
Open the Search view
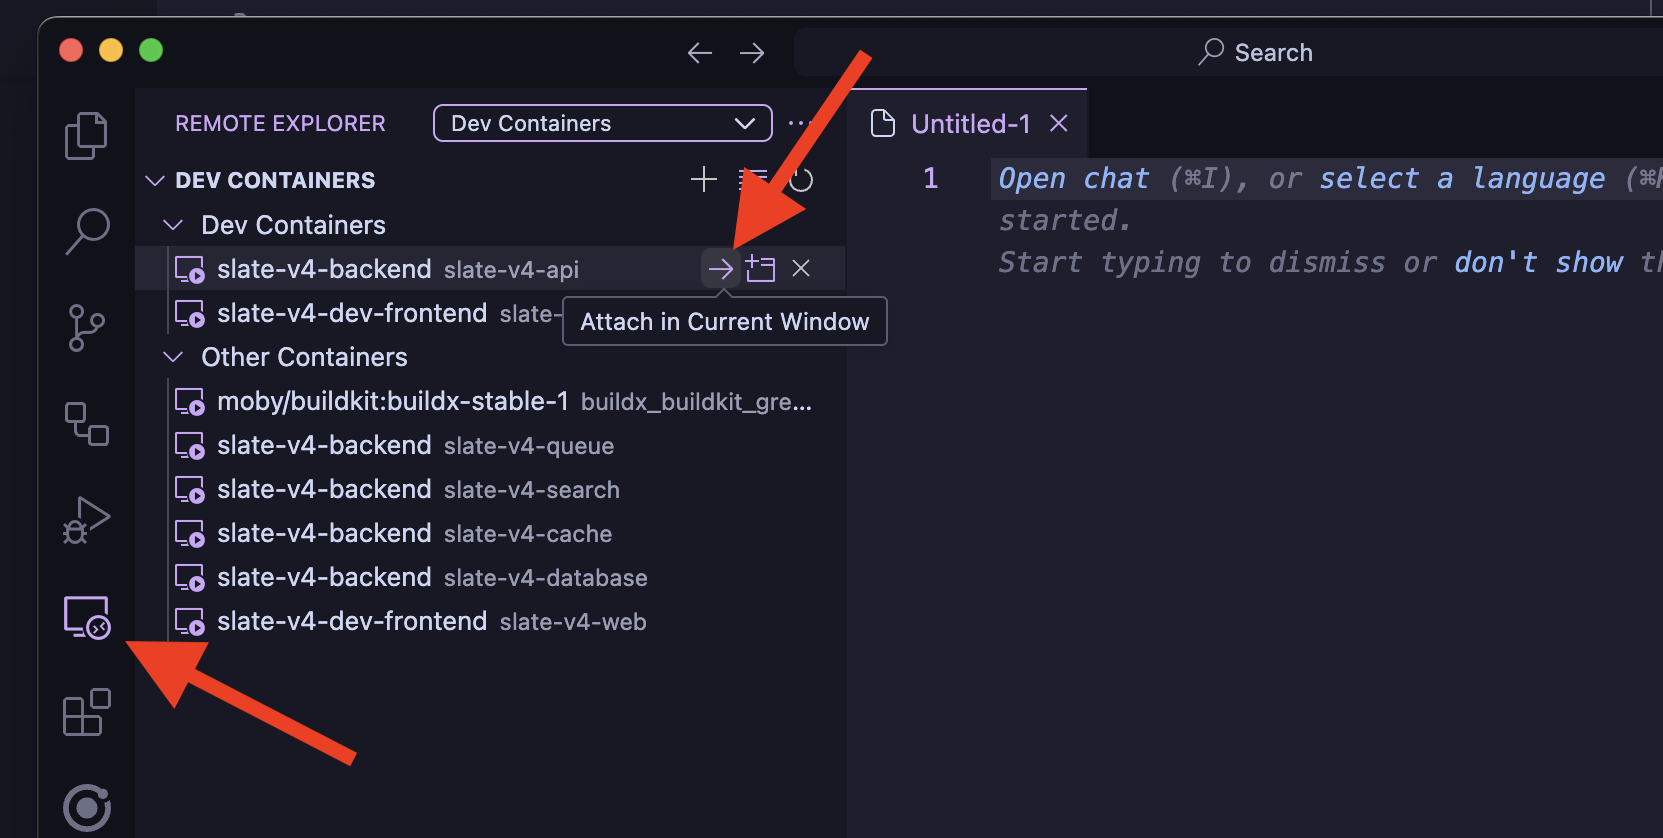[85, 230]
